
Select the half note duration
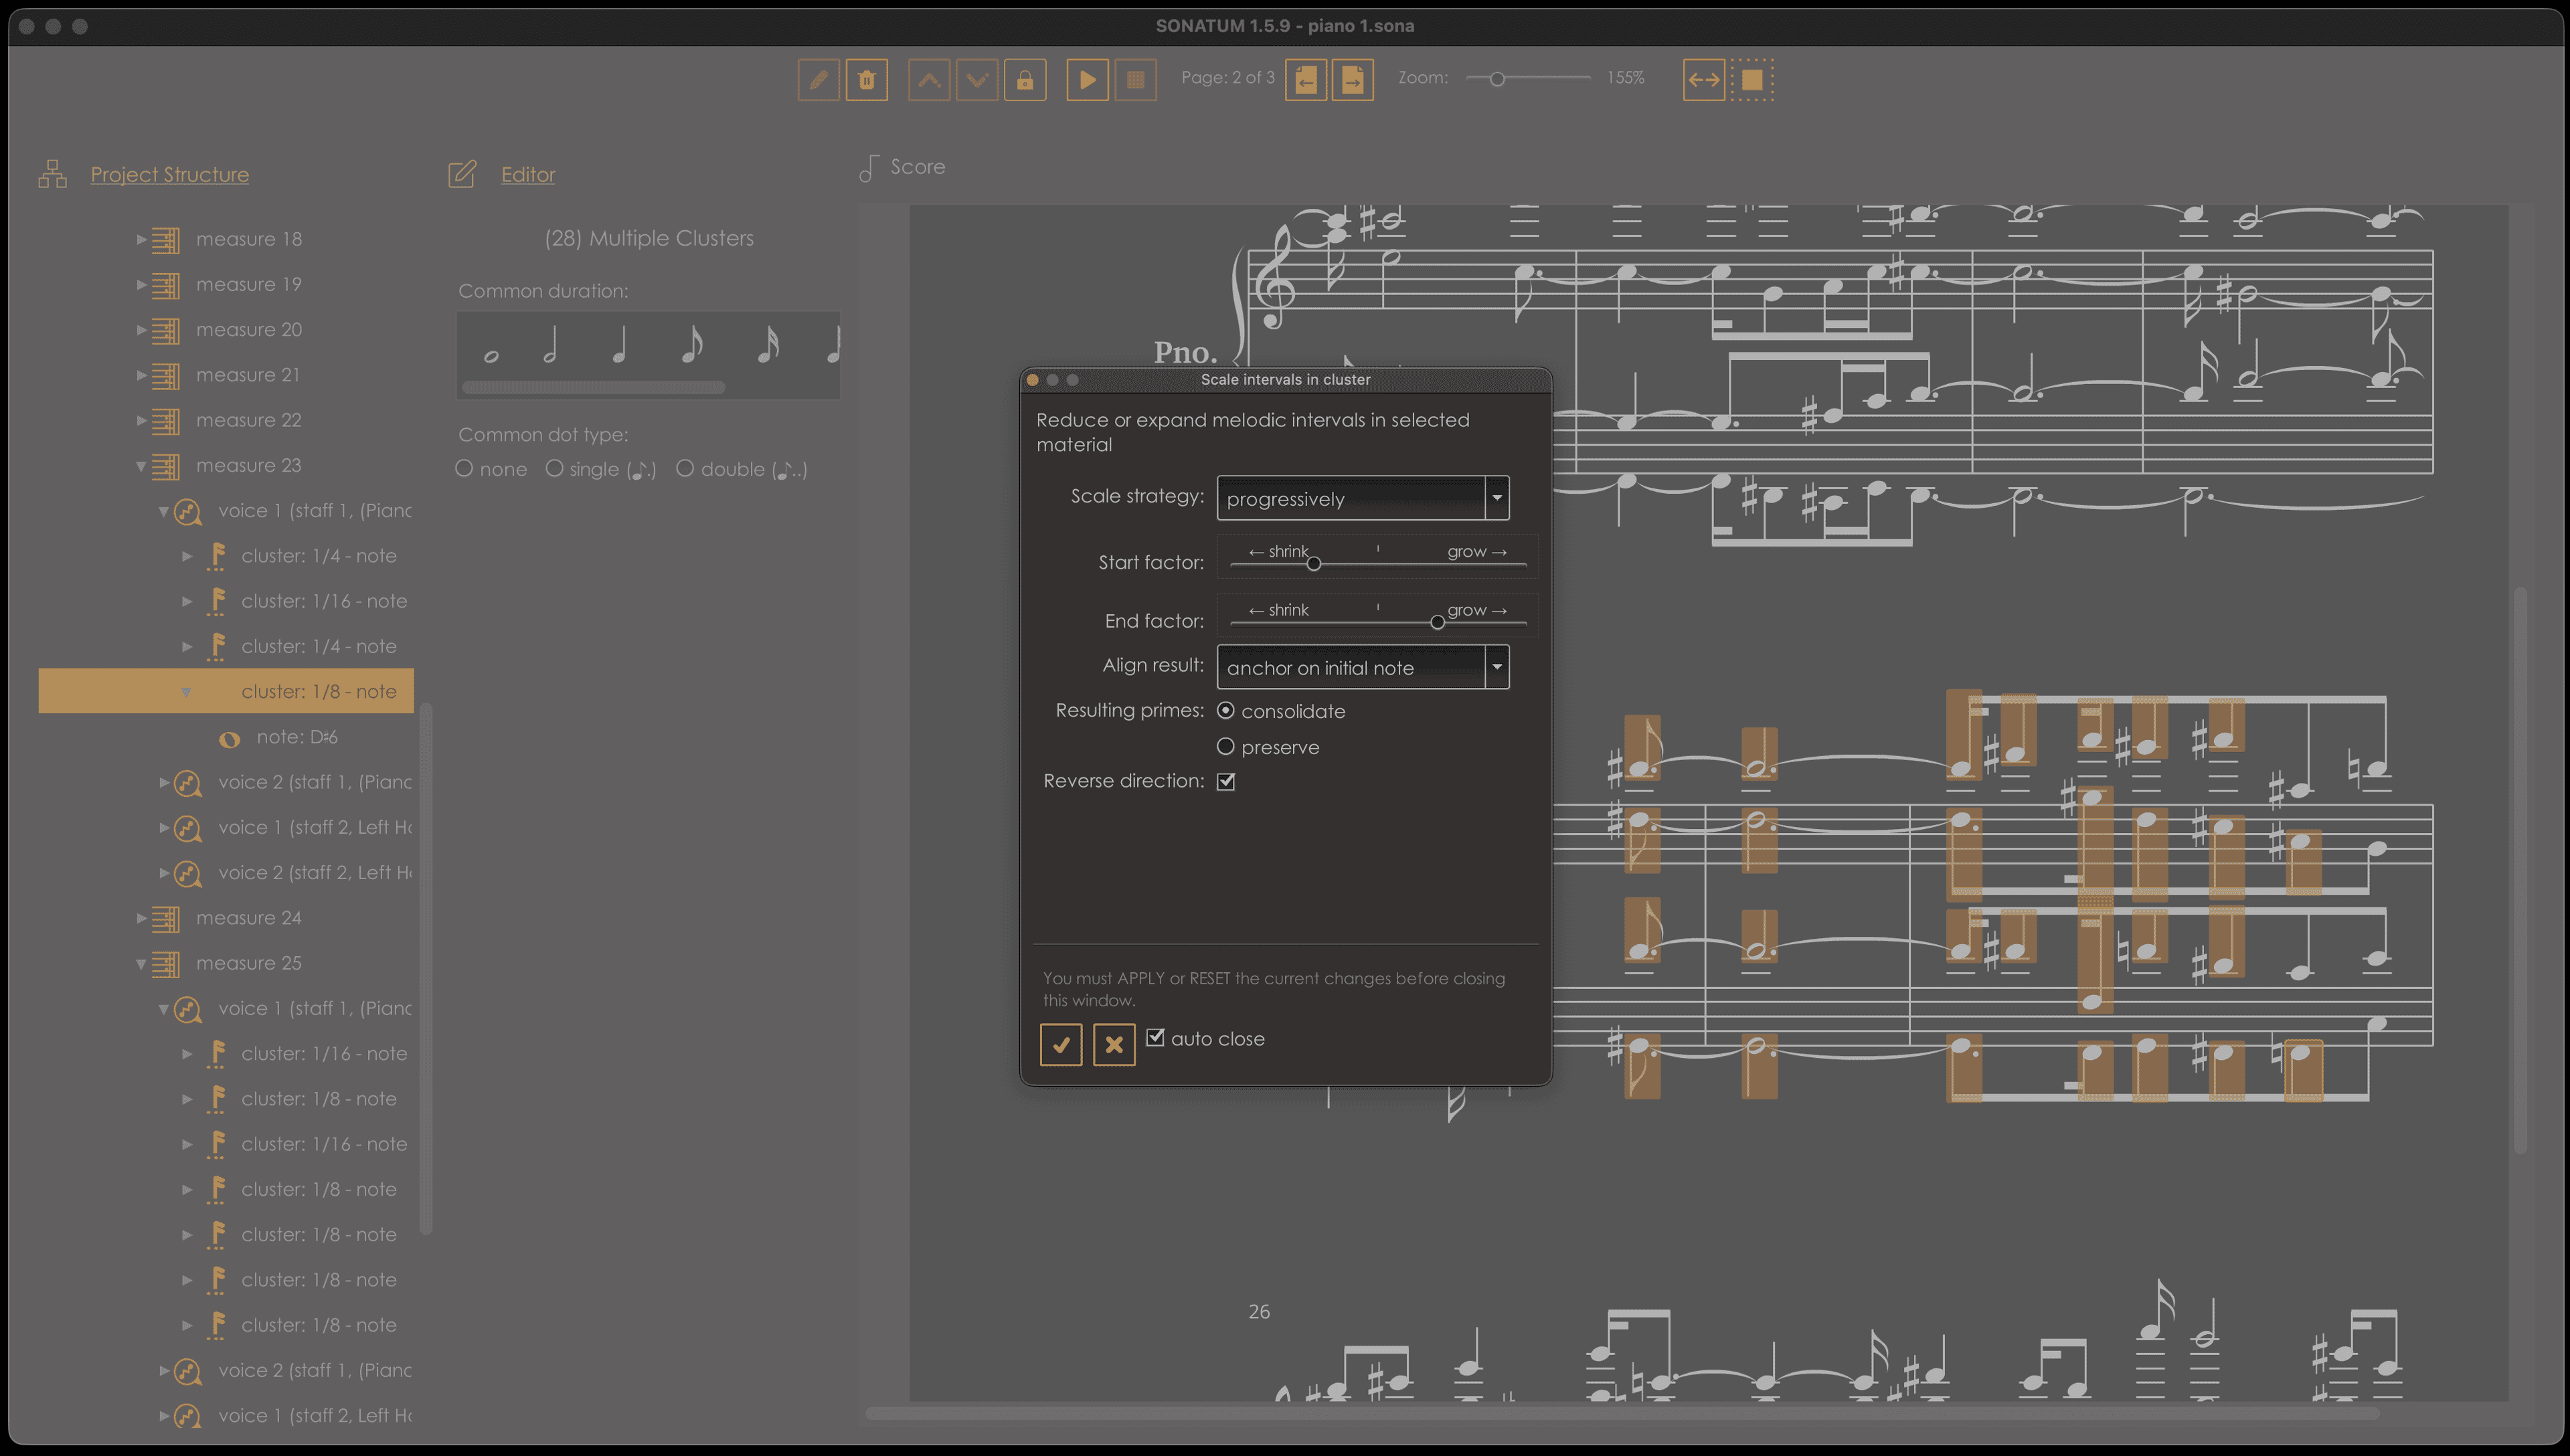click(x=550, y=345)
